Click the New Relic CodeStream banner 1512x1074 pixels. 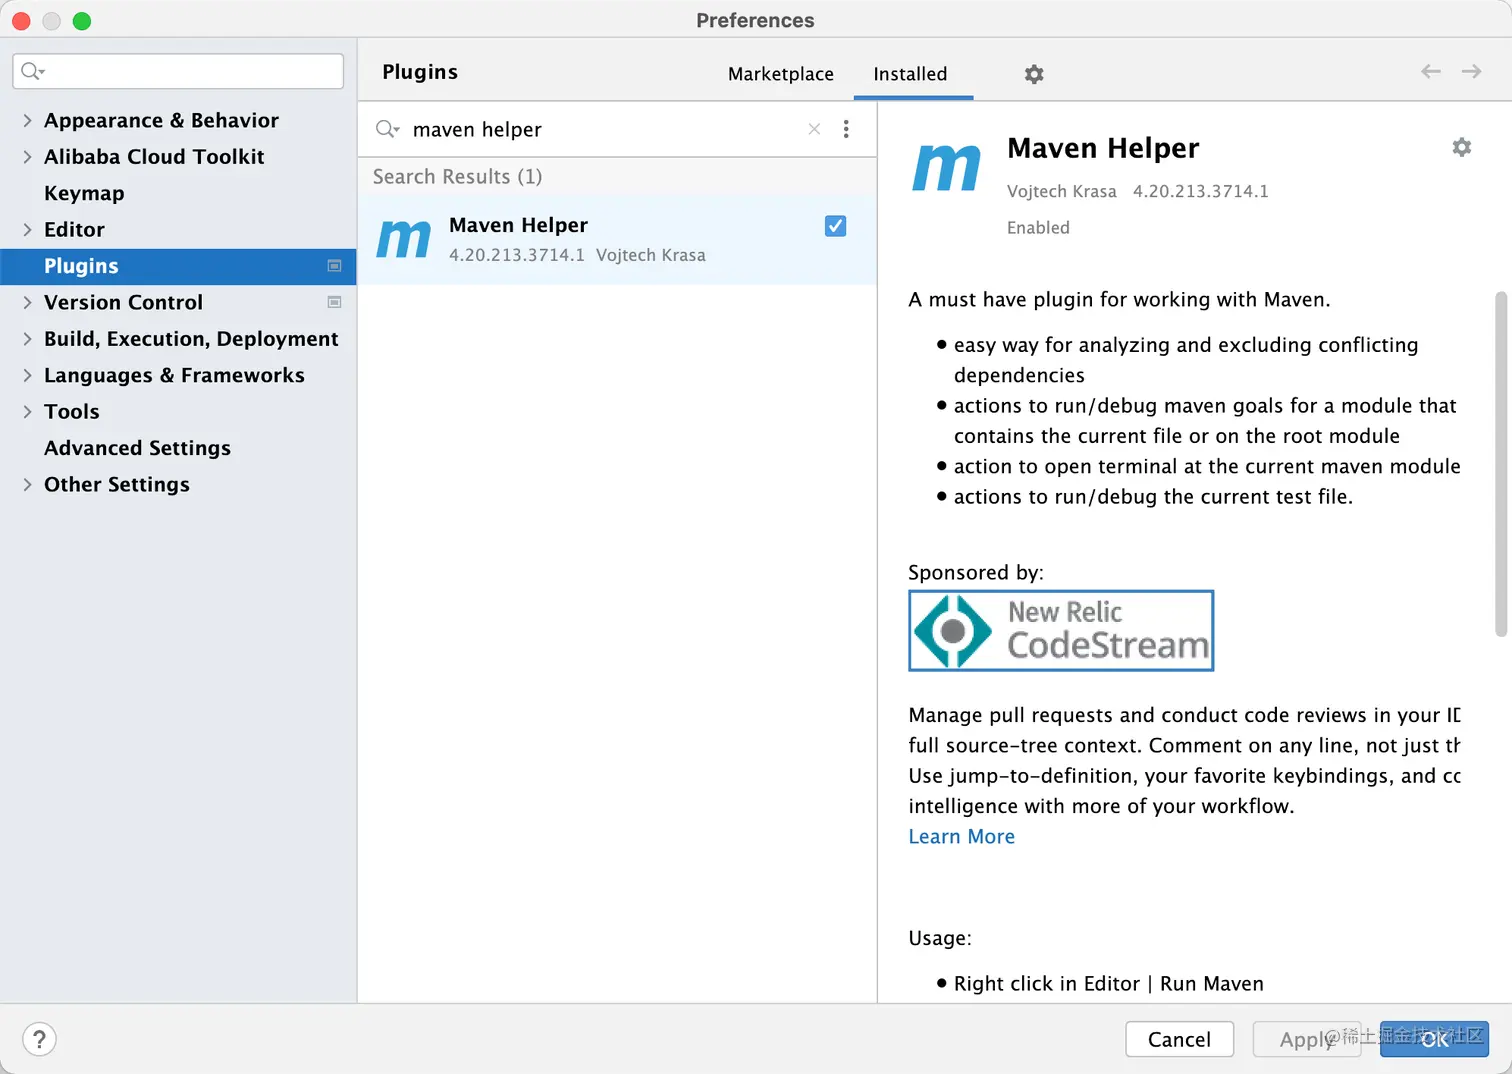1061,630
